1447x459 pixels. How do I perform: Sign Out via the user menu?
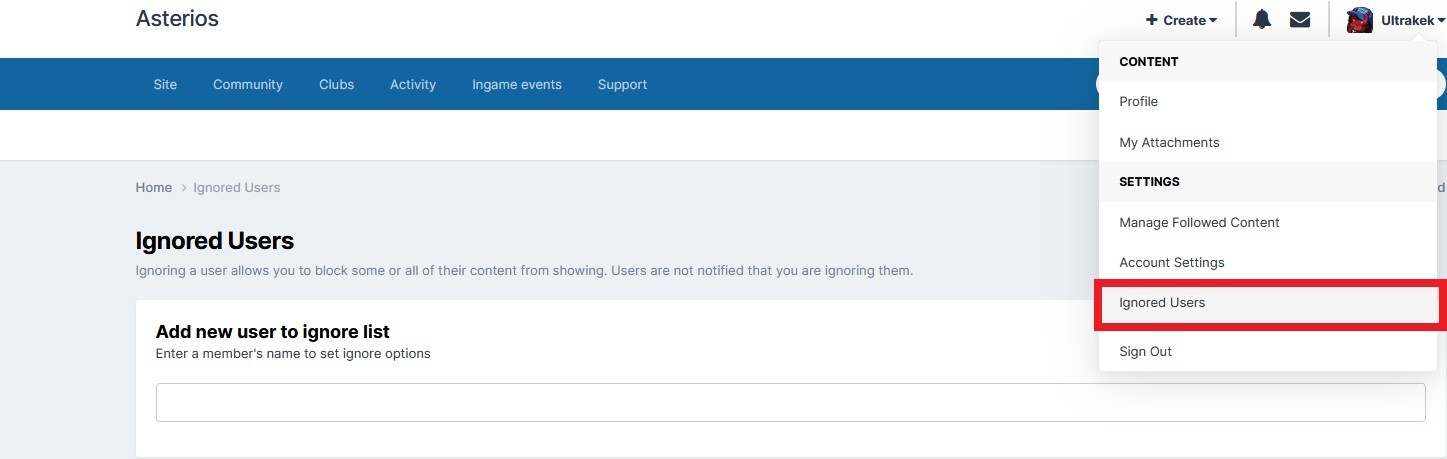1145,352
